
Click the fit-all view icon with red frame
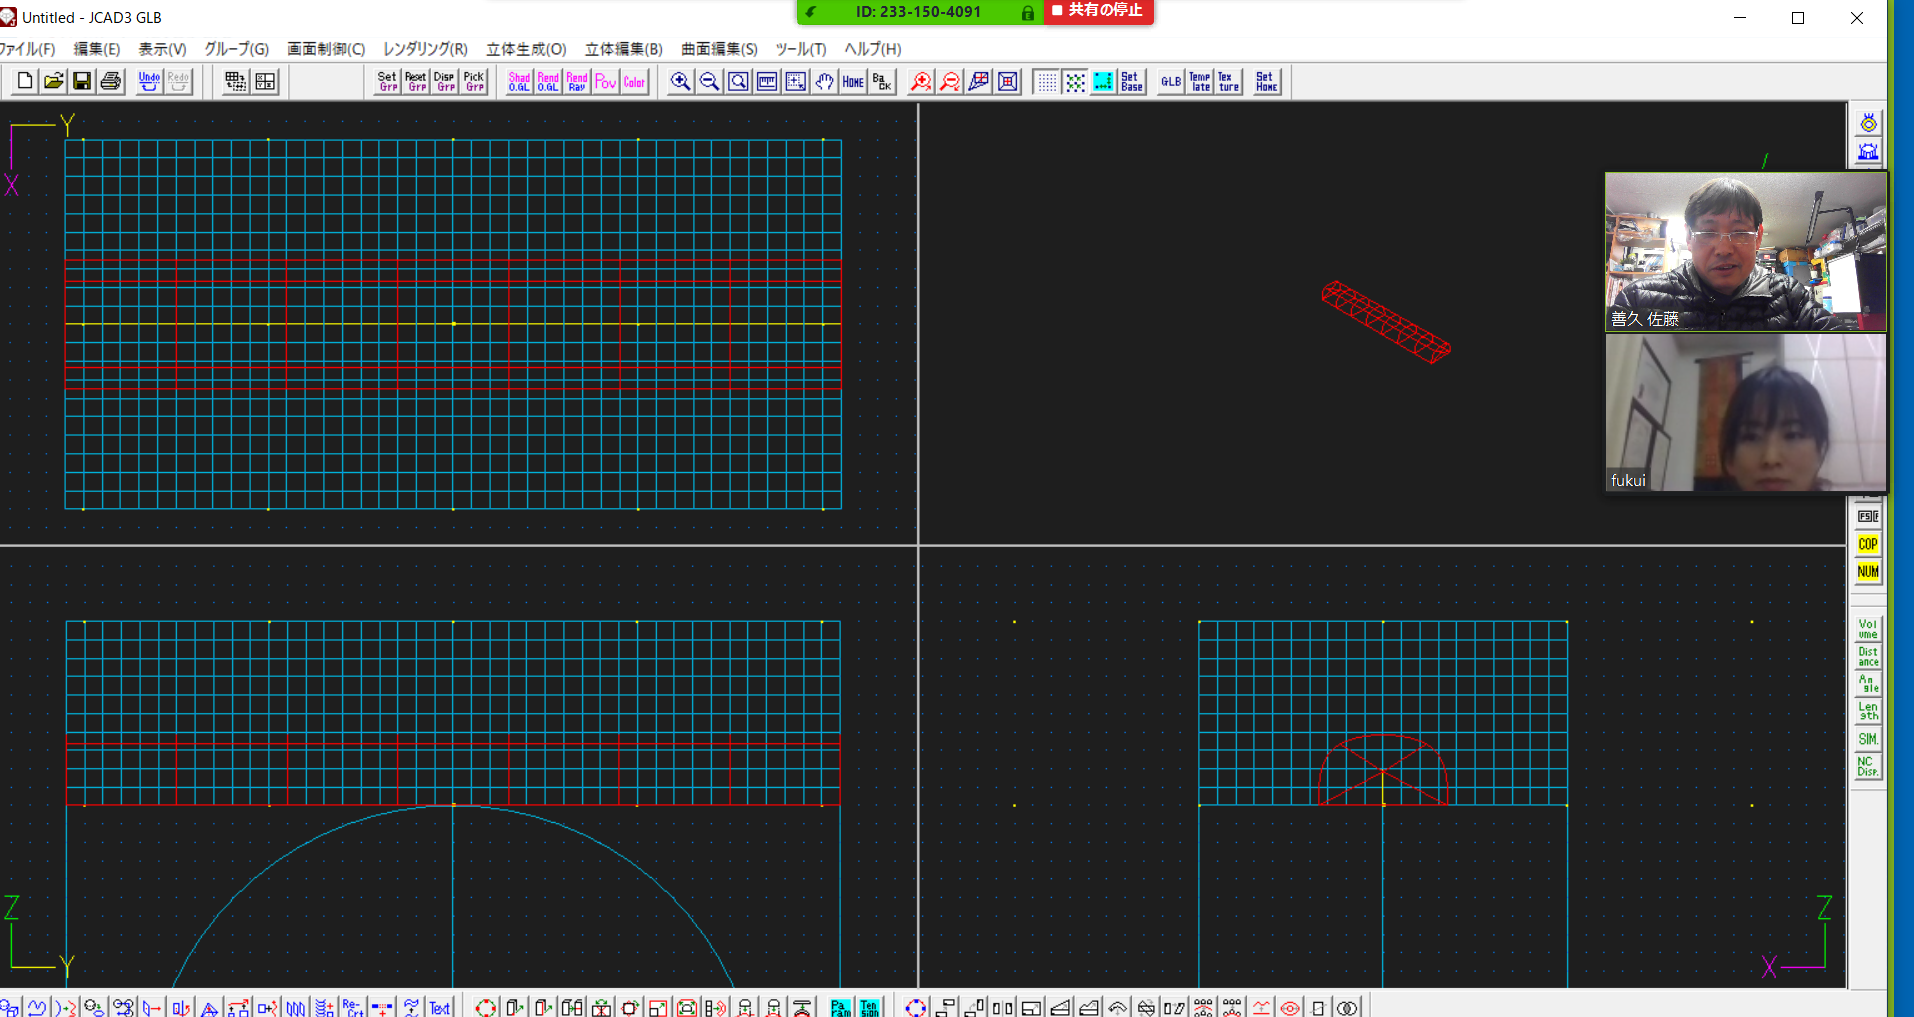coord(1008,82)
